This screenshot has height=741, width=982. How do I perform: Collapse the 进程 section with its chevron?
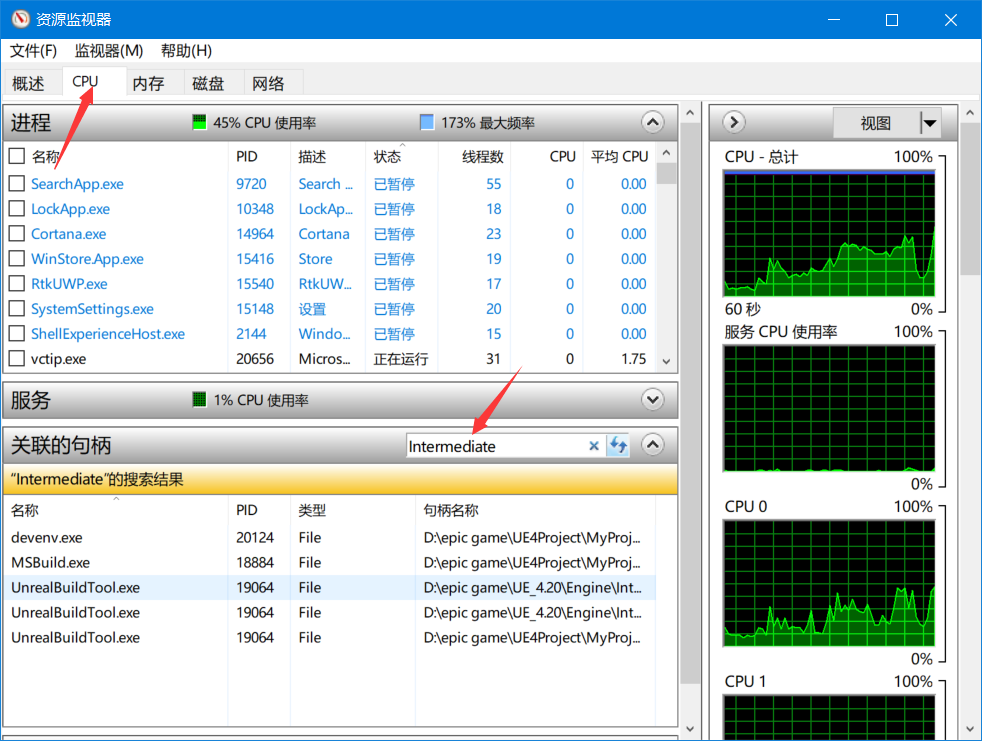[653, 122]
